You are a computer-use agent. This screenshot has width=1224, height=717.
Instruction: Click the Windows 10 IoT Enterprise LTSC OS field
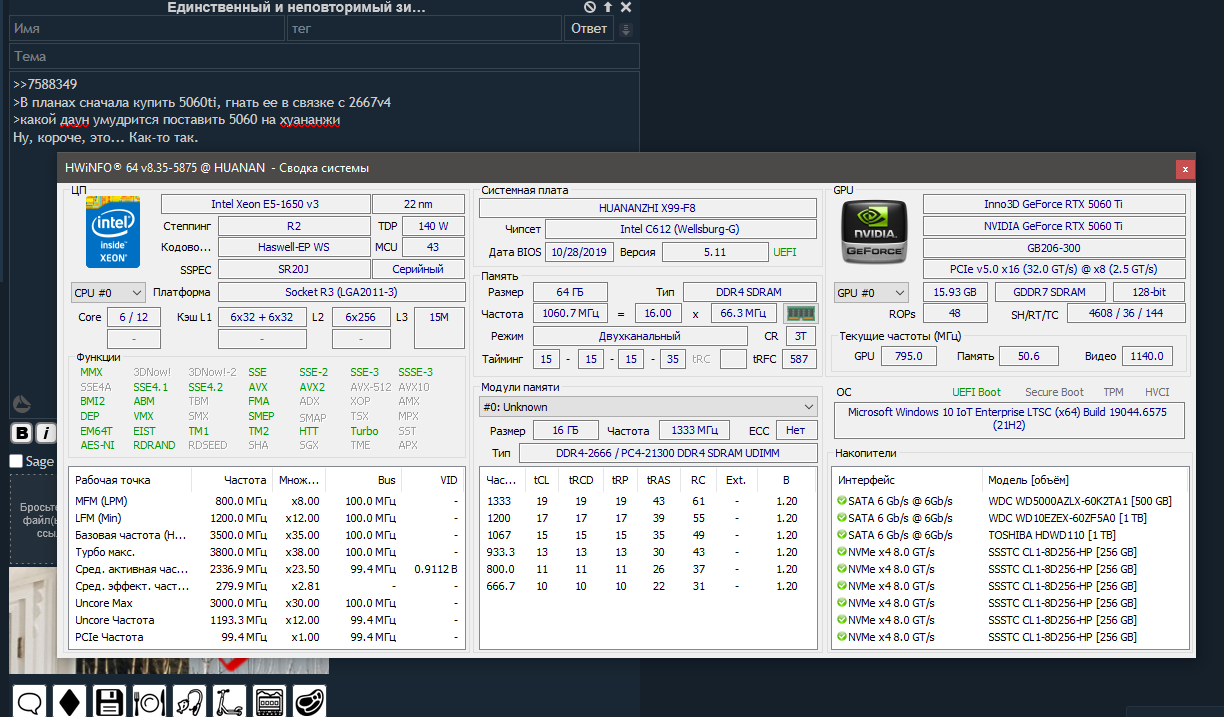click(1009, 419)
